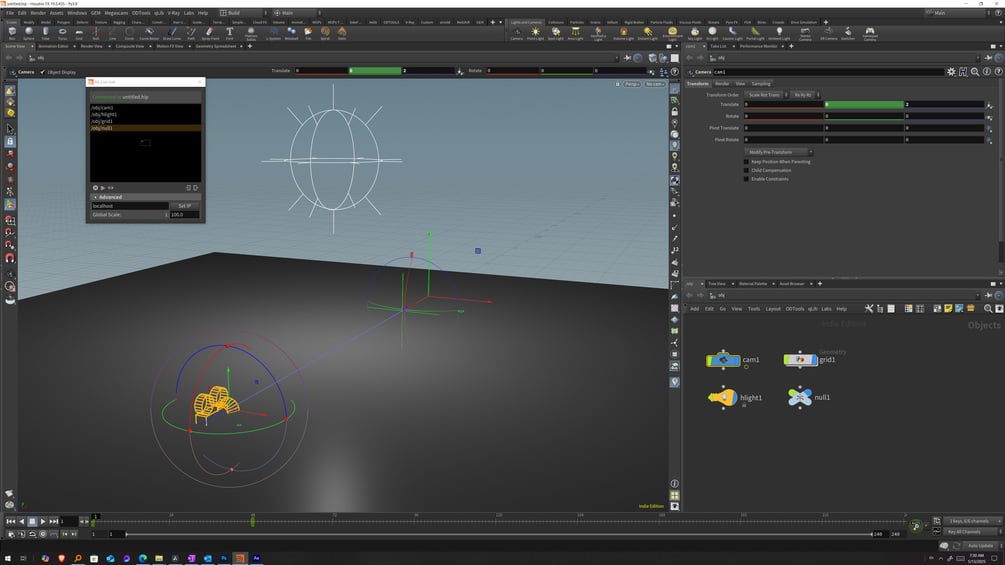Create a Point Light from shelf
1005x565 pixels.
tap(535, 33)
